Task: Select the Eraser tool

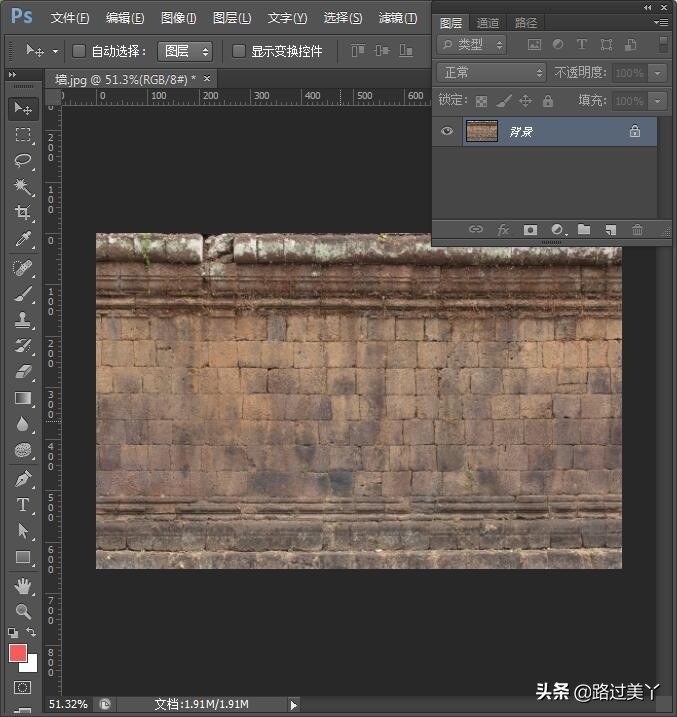Action: (23, 371)
